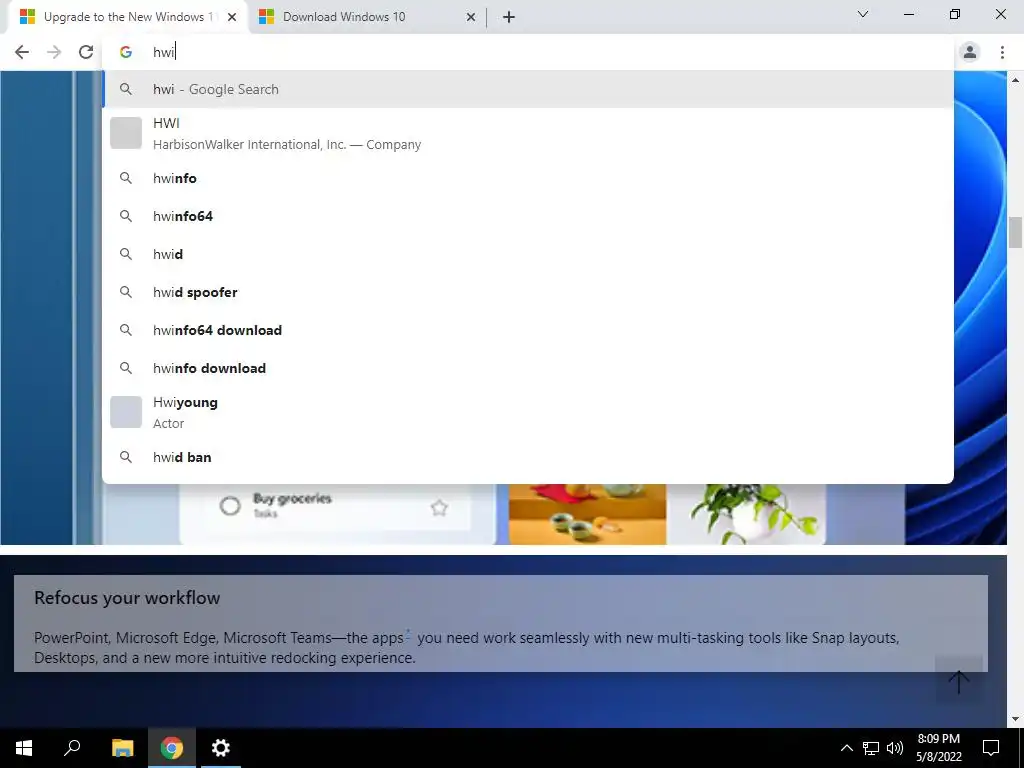The width and height of the screenshot is (1024, 768).
Task: Open a new tab with the plus button
Action: (x=509, y=17)
